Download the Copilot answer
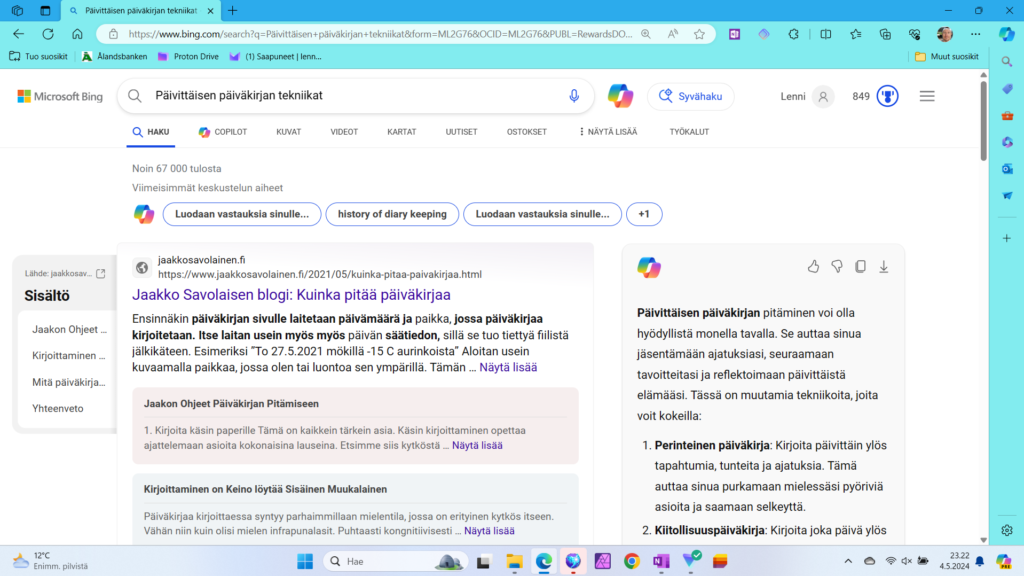Screen dimensions: 1024x576 click(x=884, y=266)
